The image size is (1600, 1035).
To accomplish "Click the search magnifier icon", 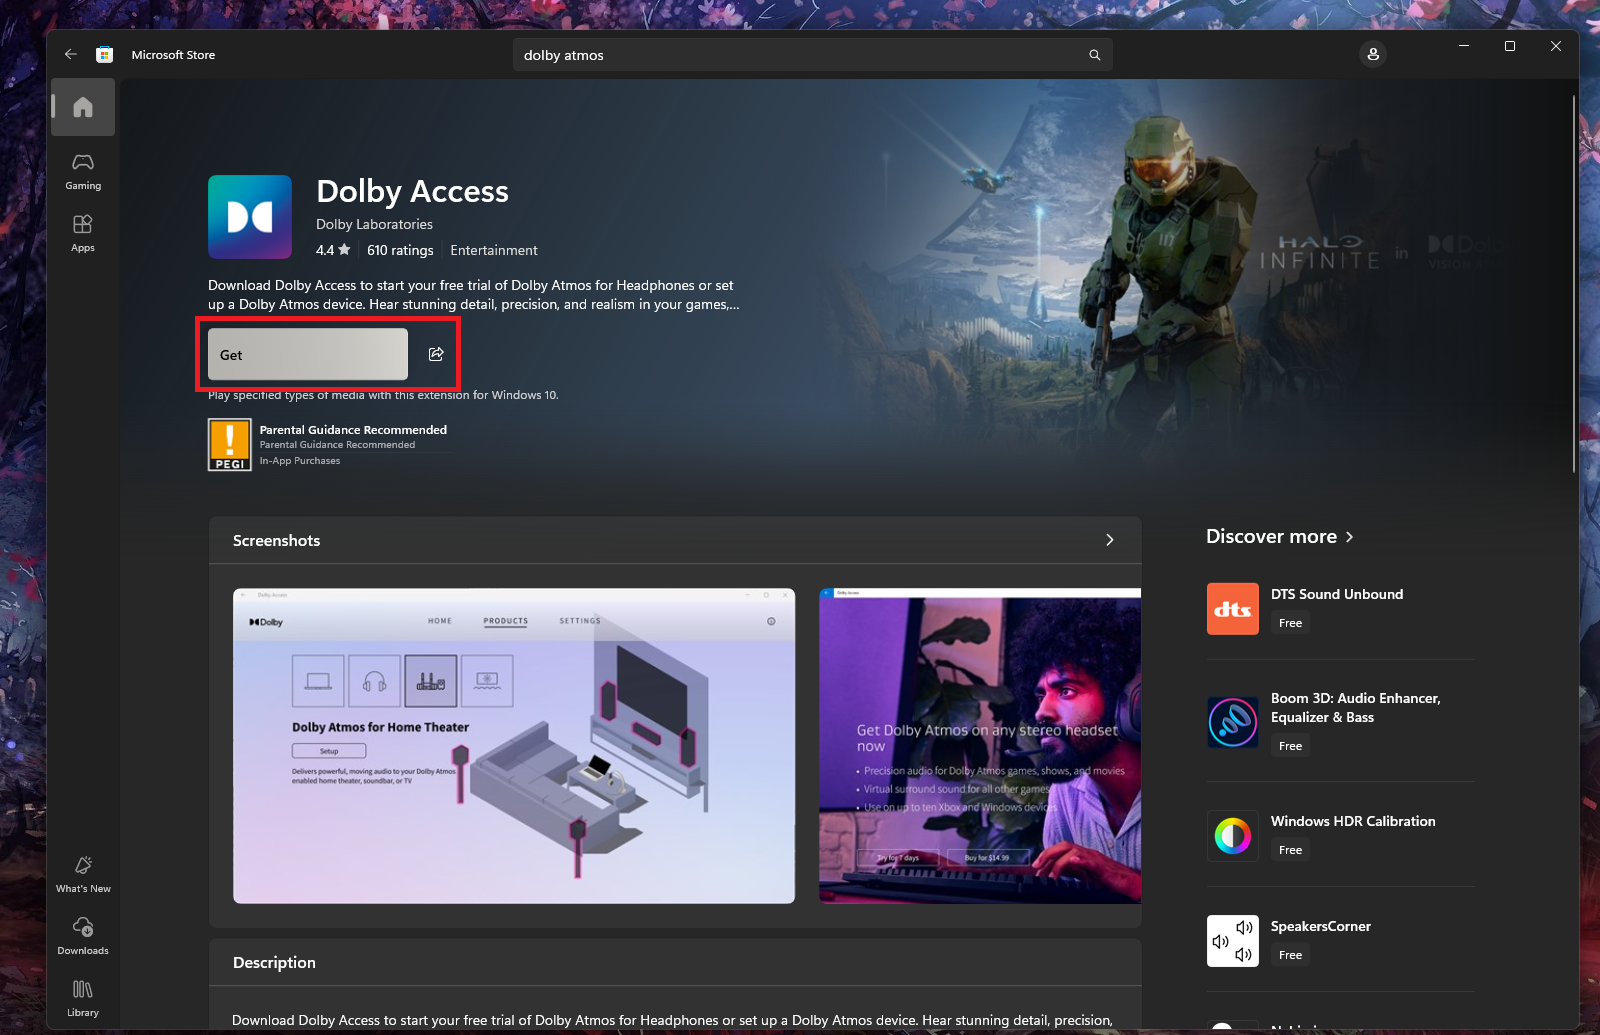I will tap(1094, 55).
